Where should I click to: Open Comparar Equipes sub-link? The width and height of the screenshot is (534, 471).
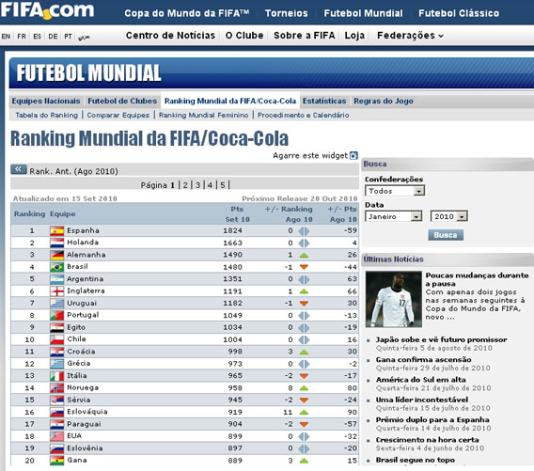(x=118, y=115)
